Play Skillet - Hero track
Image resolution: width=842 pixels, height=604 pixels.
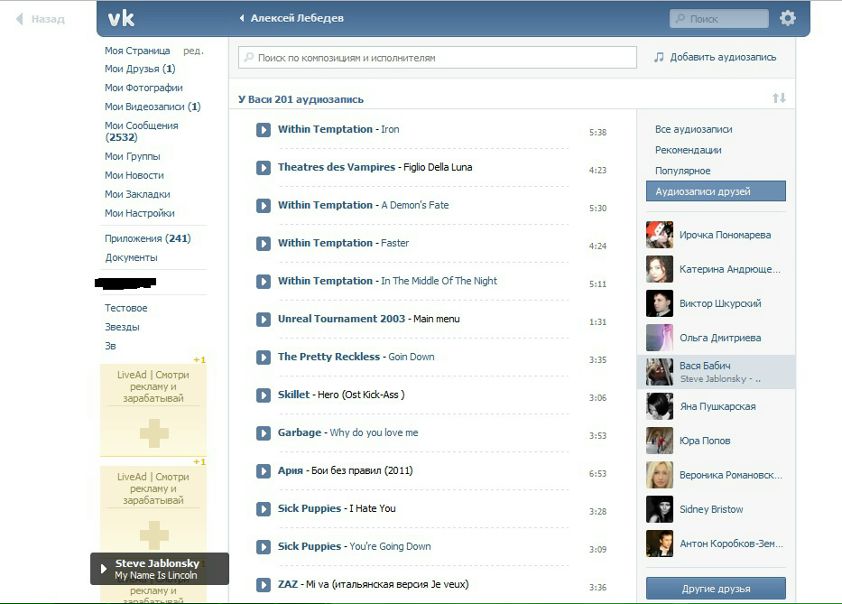pos(263,396)
